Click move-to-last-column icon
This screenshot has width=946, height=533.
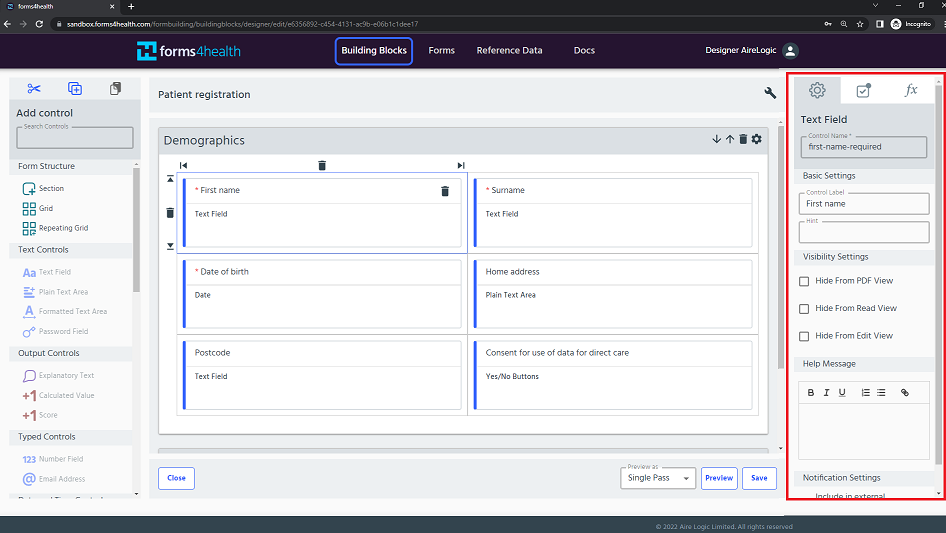pos(461,165)
